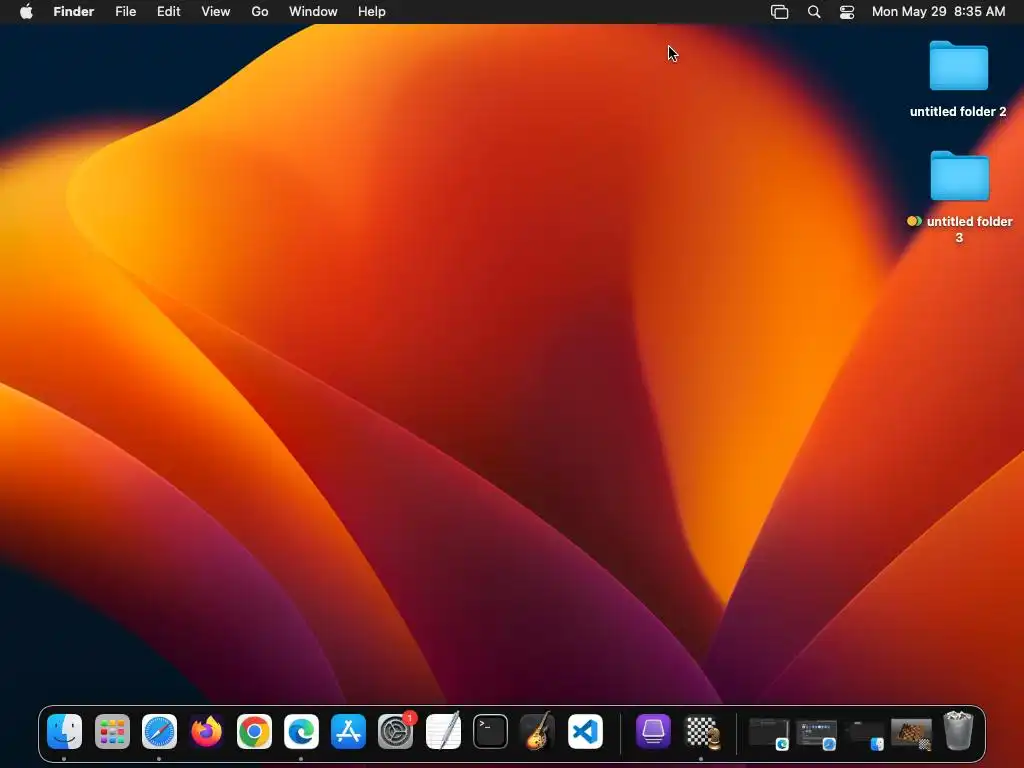Click the 'untitled folder 2' label

[958, 112]
